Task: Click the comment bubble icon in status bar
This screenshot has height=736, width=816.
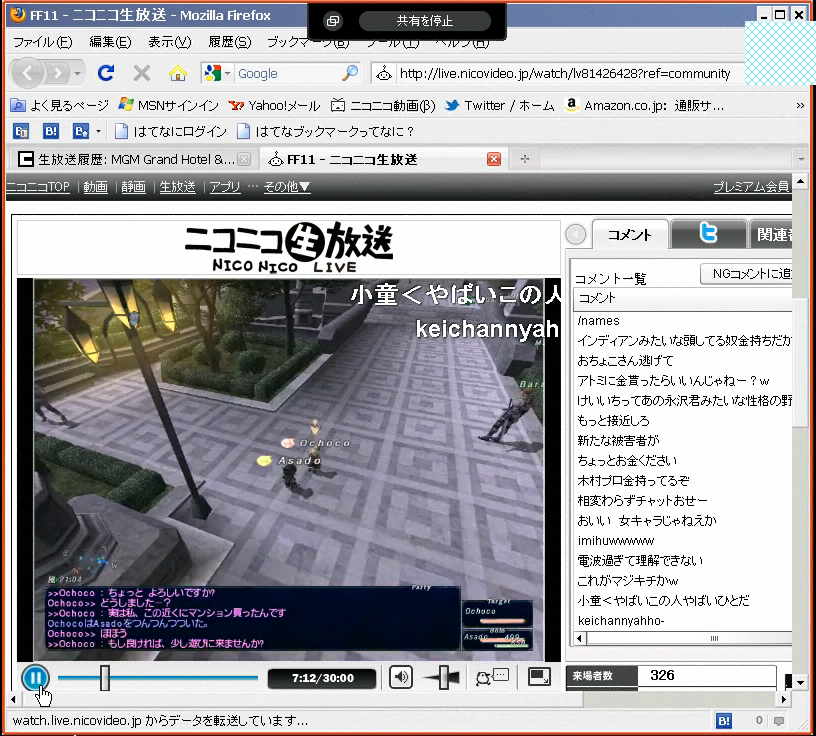Action: tap(779, 721)
